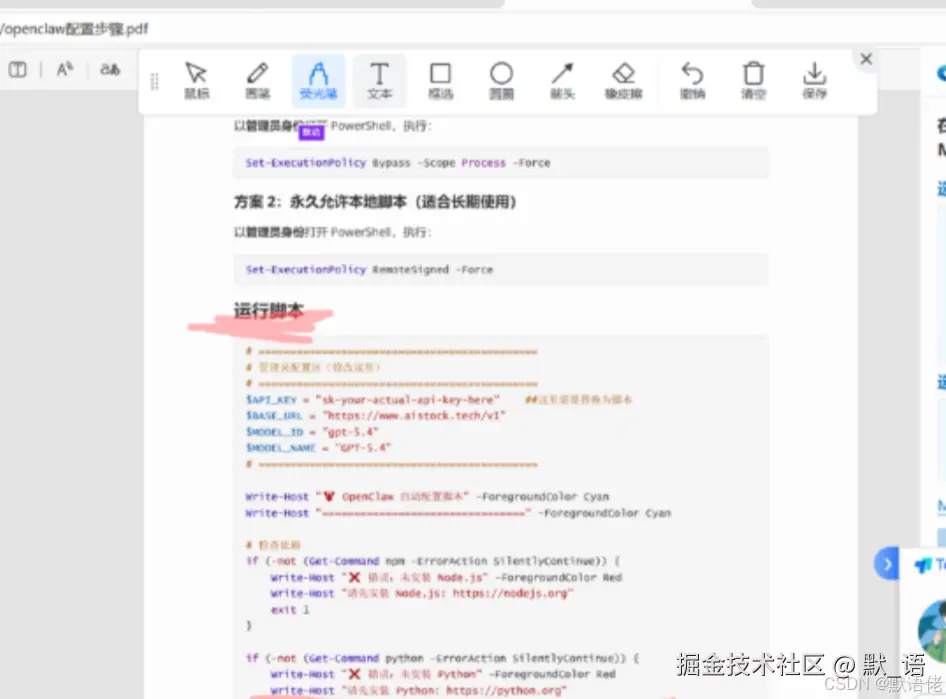This screenshot has height=699, width=946.
Task: Select the text tool (文本)
Action: click(x=379, y=81)
